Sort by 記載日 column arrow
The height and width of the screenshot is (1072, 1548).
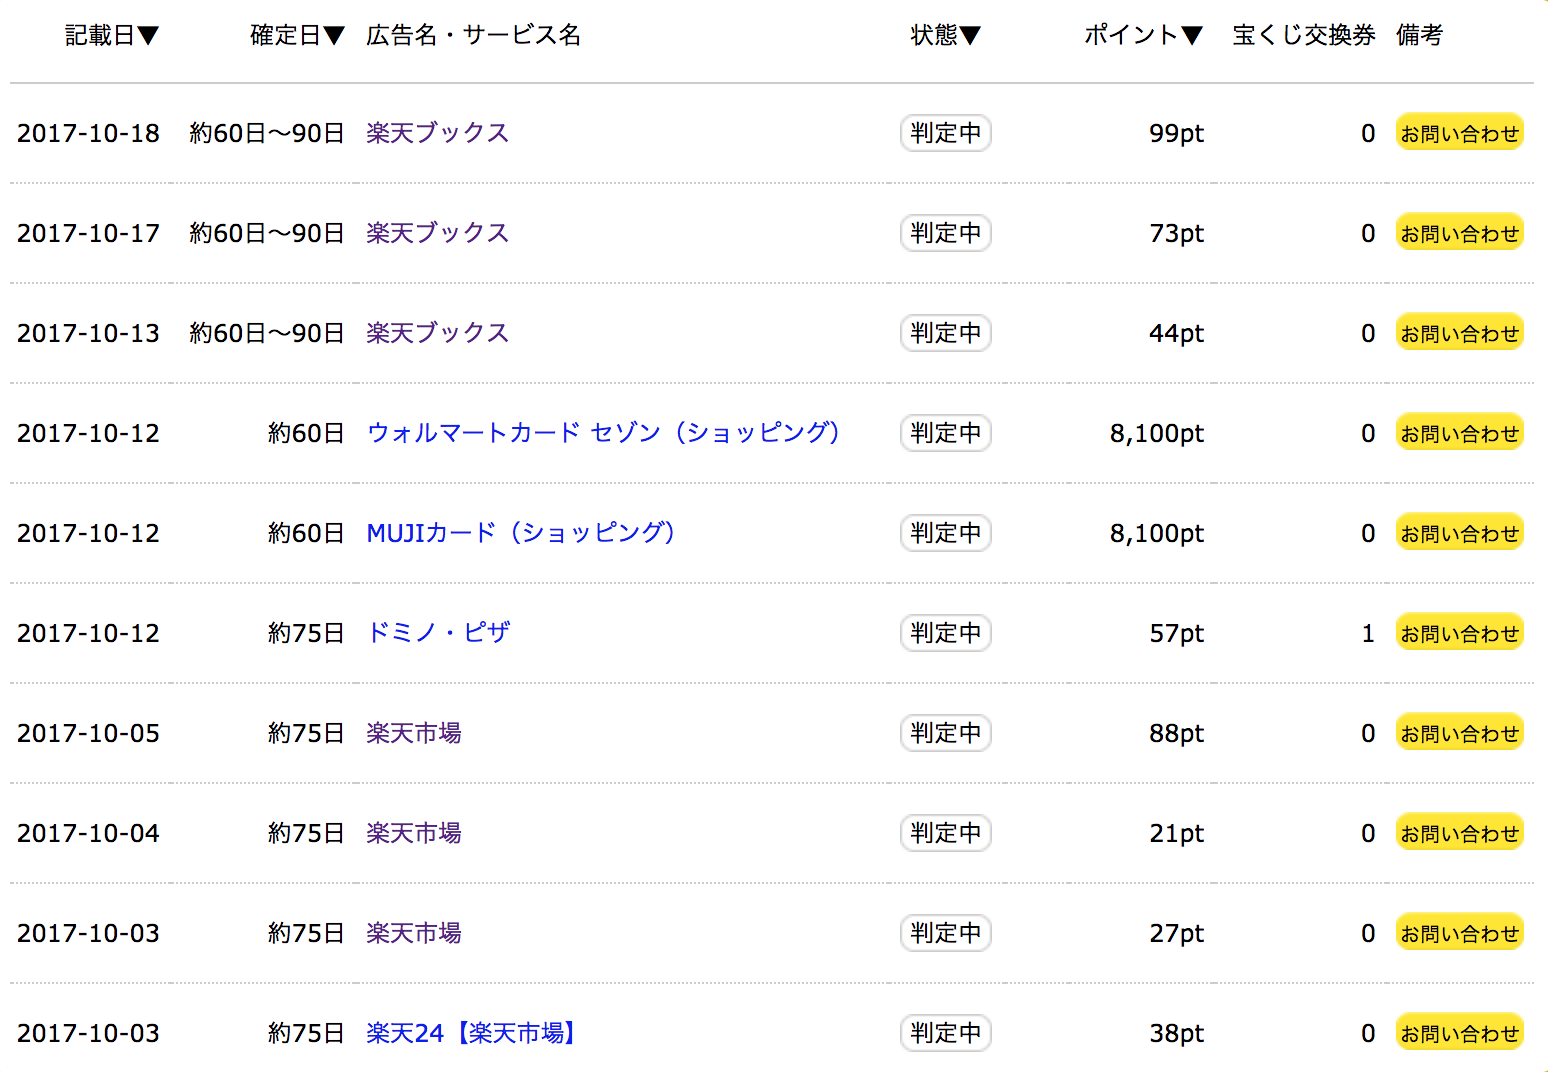[148, 36]
